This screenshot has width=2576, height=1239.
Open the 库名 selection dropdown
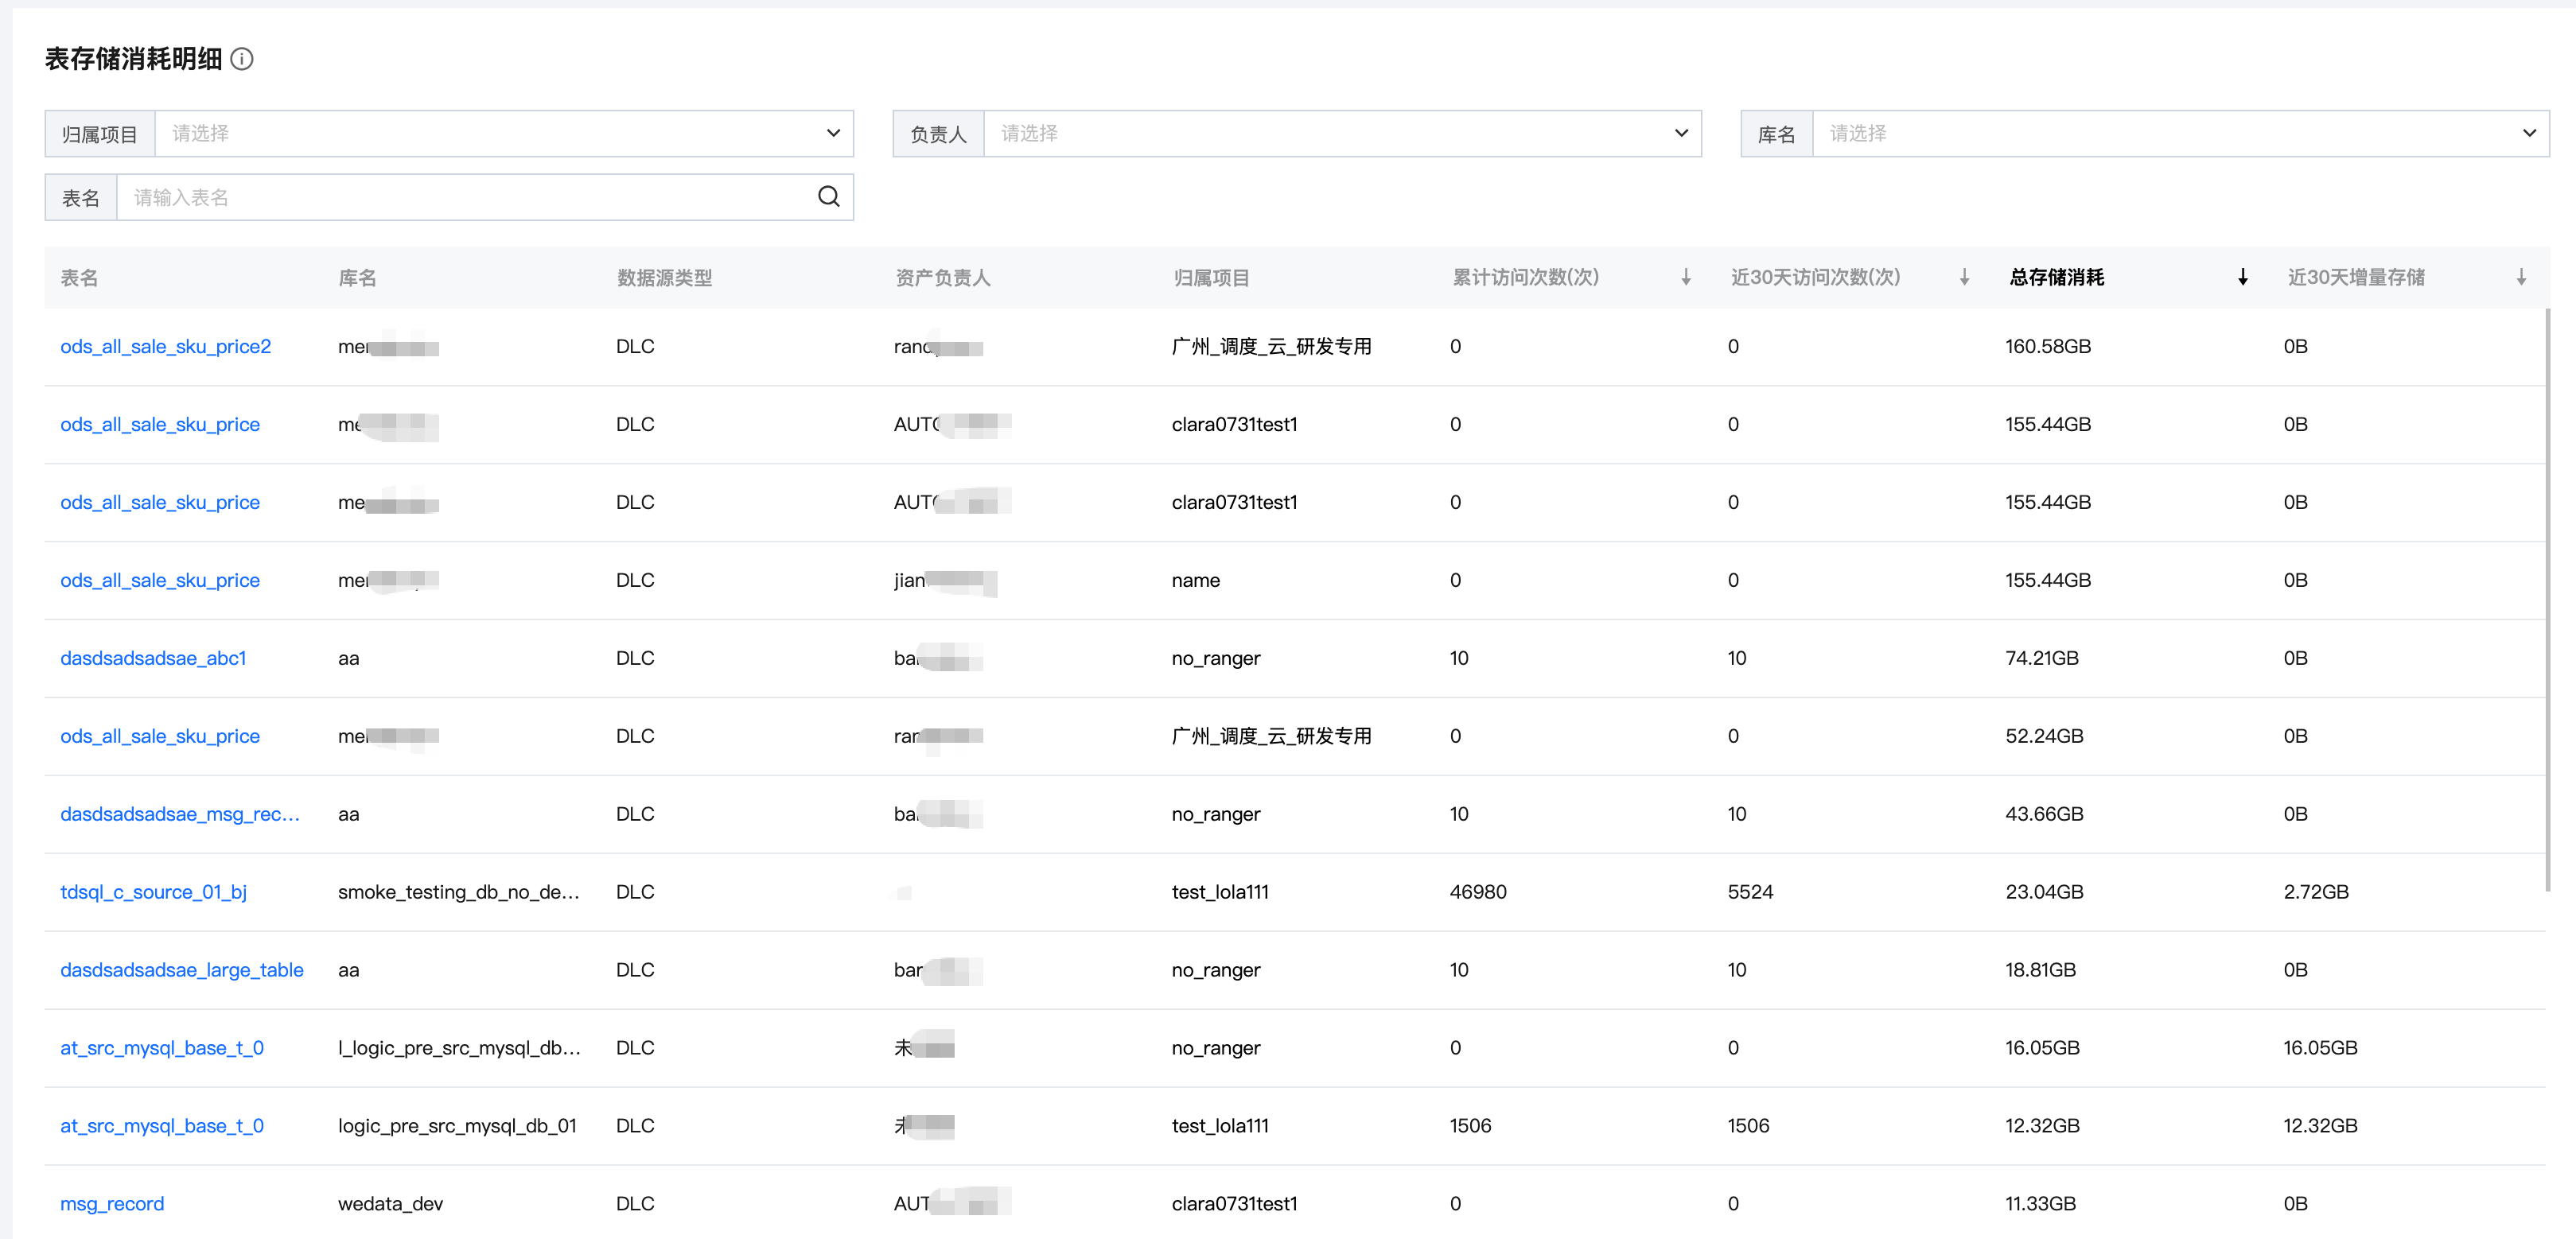(x=2180, y=133)
